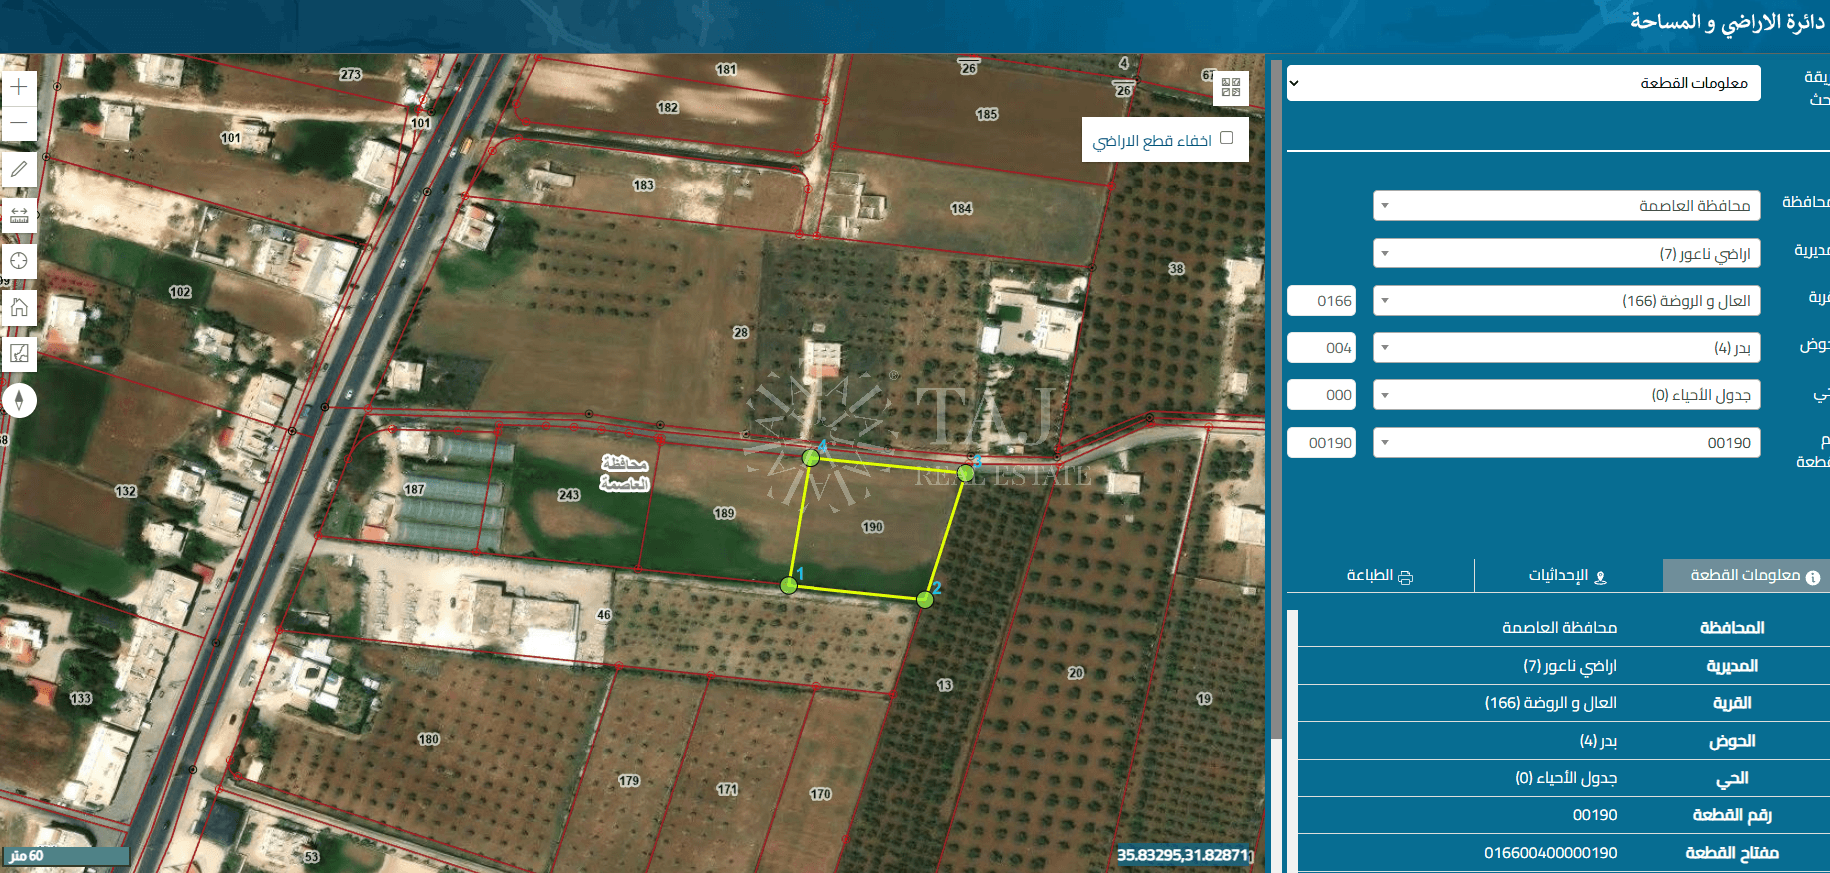This screenshot has height=873, width=1830.
Task: Expand the العال و الروضة (166) village dropdown
Action: click(1567, 301)
